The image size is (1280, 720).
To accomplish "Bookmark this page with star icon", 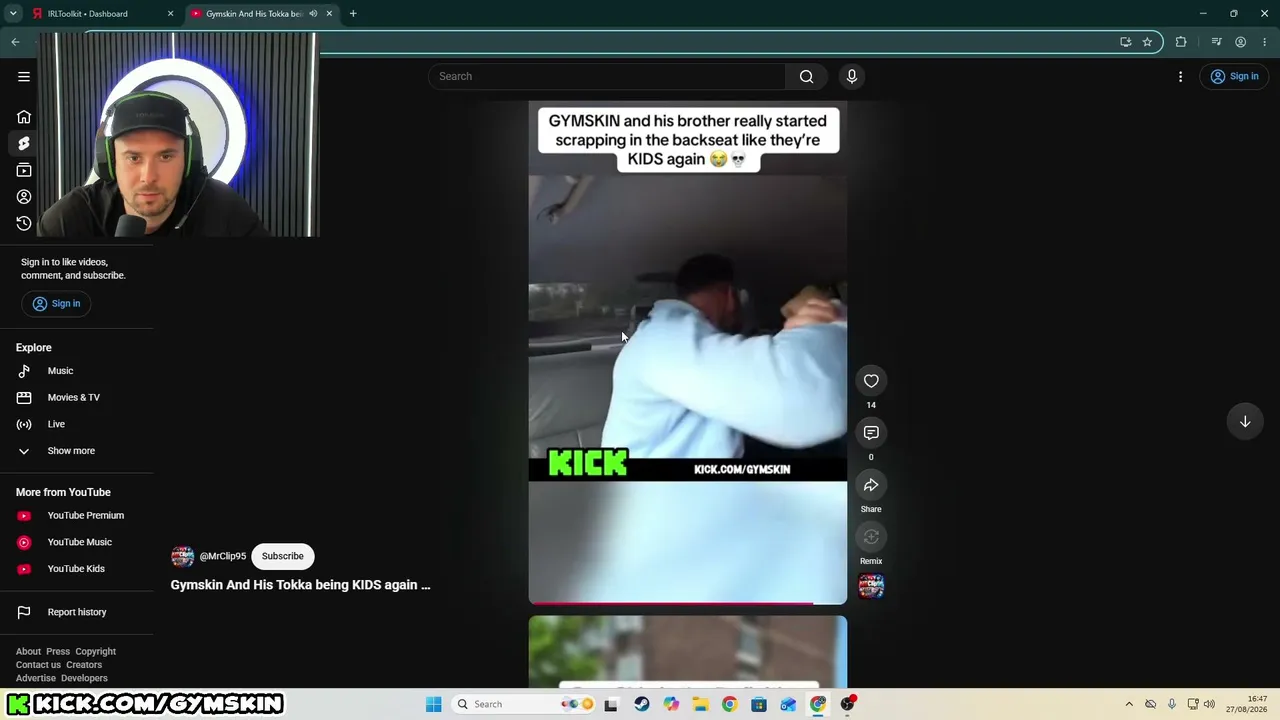I will [x=1147, y=42].
